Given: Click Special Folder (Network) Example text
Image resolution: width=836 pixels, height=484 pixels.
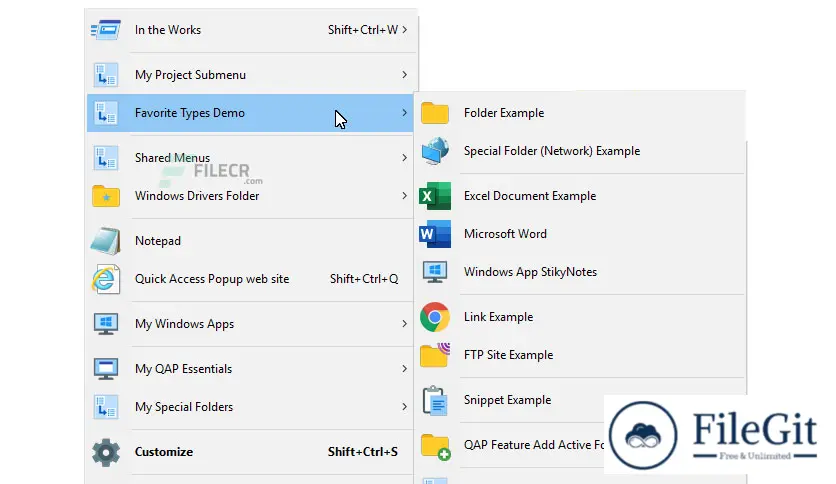Looking at the screenshot, I should click(552, 151).
